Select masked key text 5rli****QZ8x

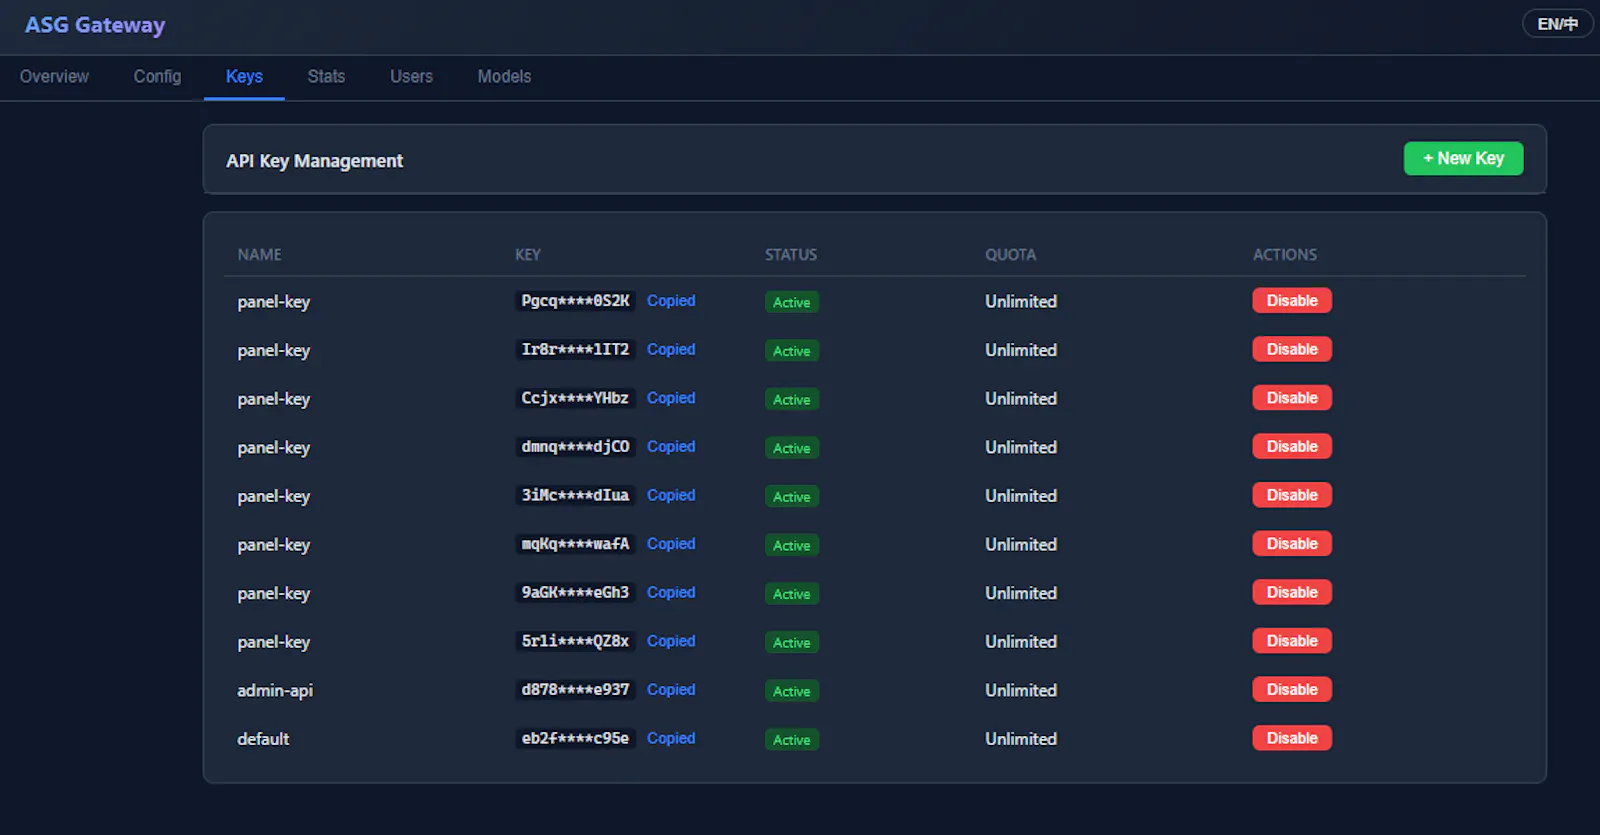pos(575,641)
